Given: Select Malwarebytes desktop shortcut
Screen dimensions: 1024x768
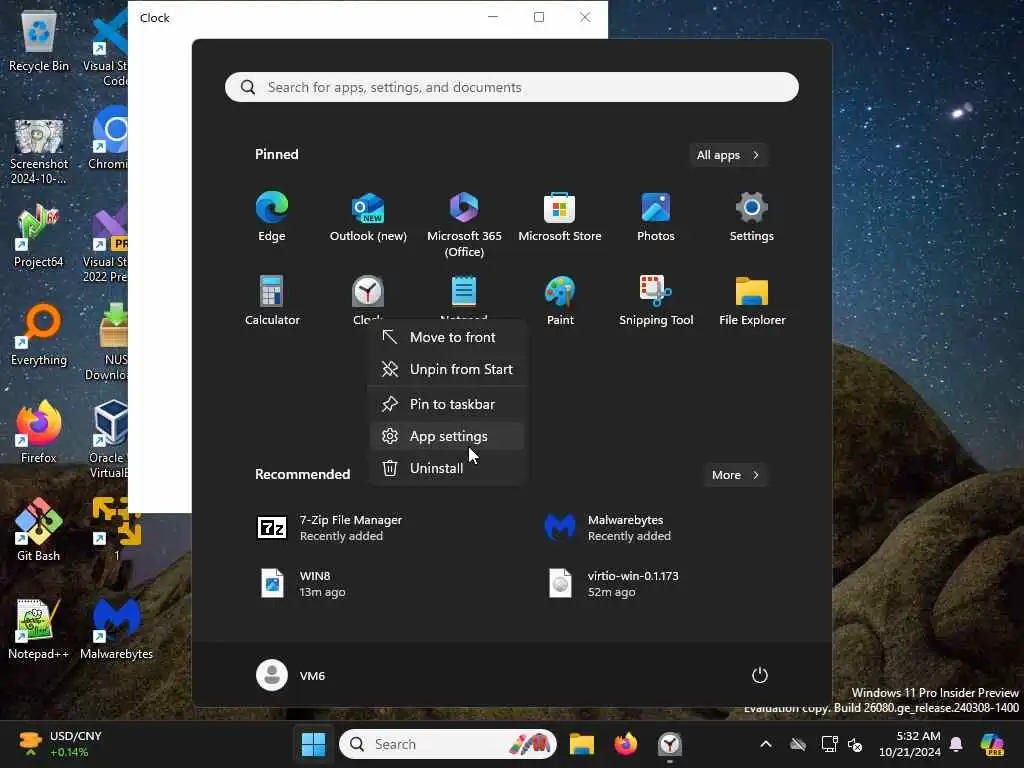Looking at the screenshot, I should (x=116, y=628).
